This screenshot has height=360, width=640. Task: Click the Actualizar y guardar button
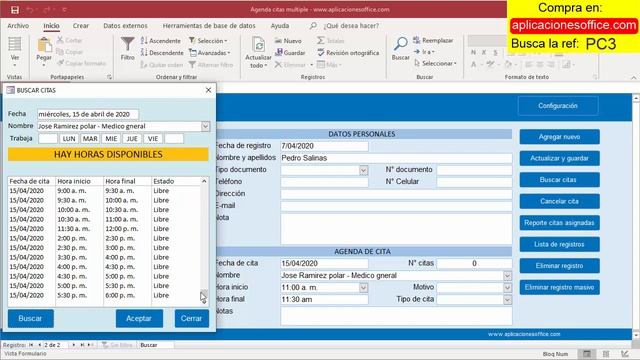560,158
